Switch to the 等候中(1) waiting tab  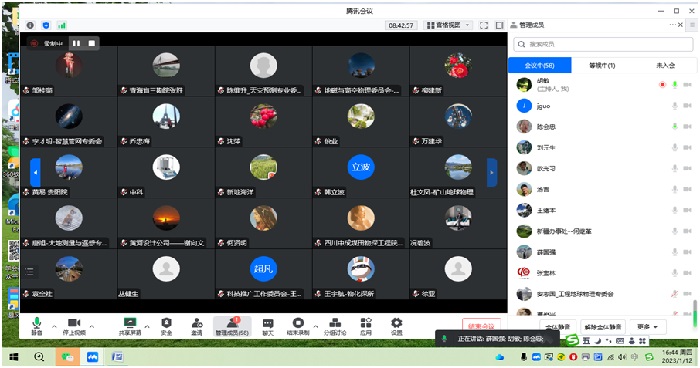click(602, 65)
